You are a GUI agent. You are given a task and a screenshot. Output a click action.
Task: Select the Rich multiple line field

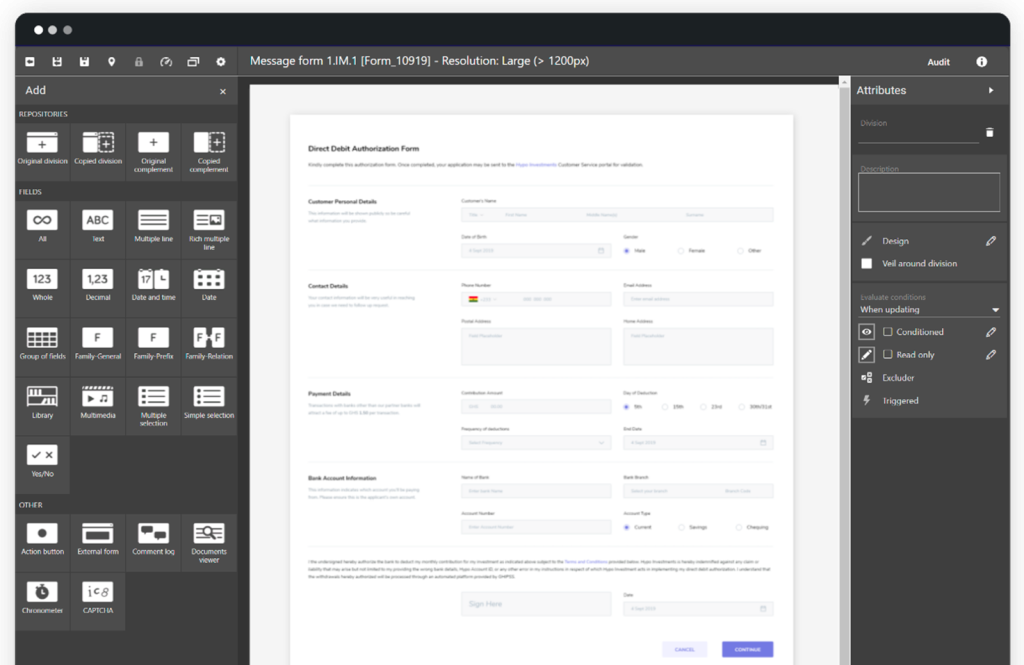[209, 227]
